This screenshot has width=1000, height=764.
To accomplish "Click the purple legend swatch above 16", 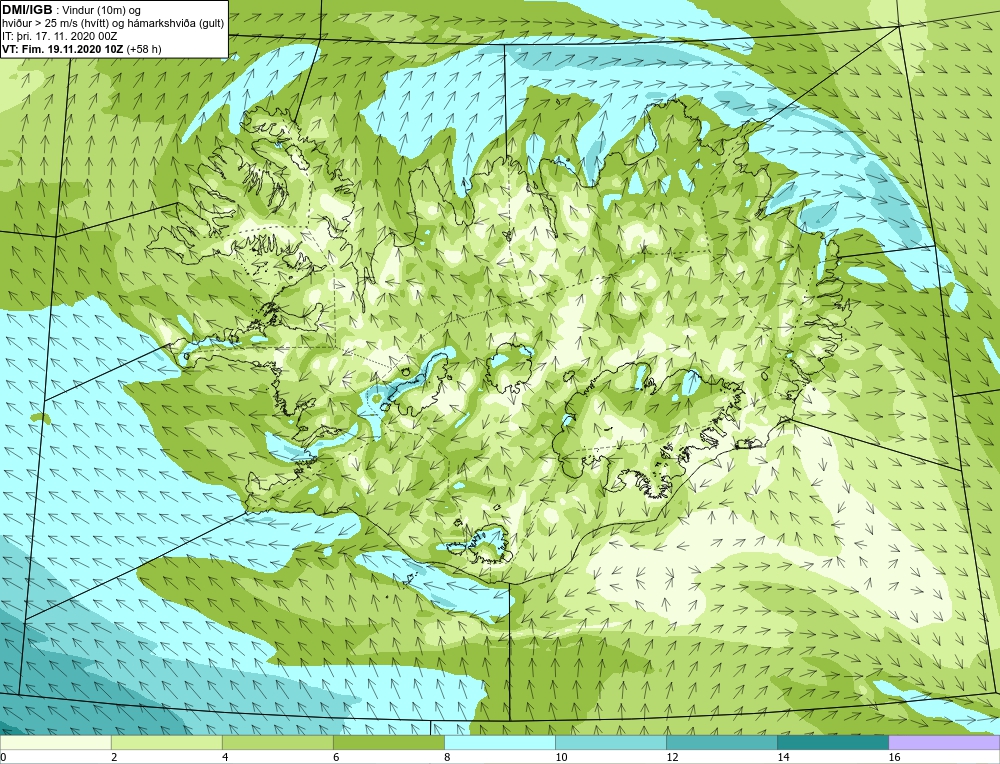I will 944,742.
